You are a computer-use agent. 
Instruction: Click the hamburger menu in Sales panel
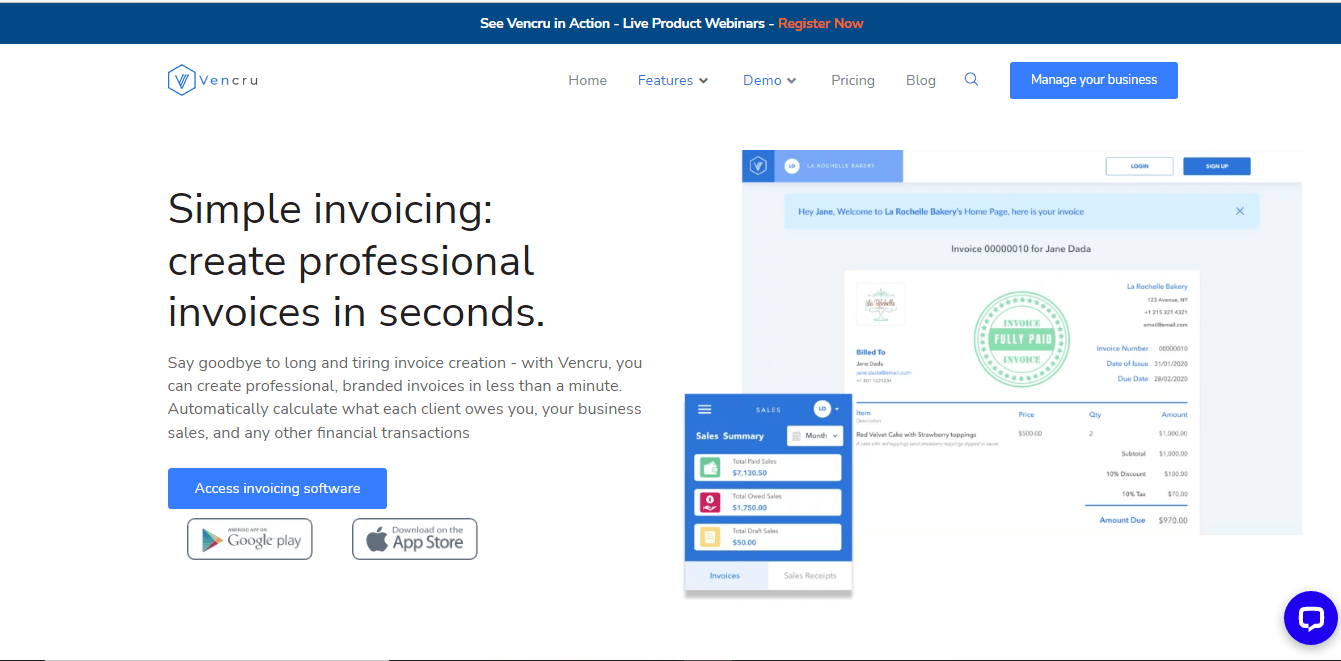[704, 409]
